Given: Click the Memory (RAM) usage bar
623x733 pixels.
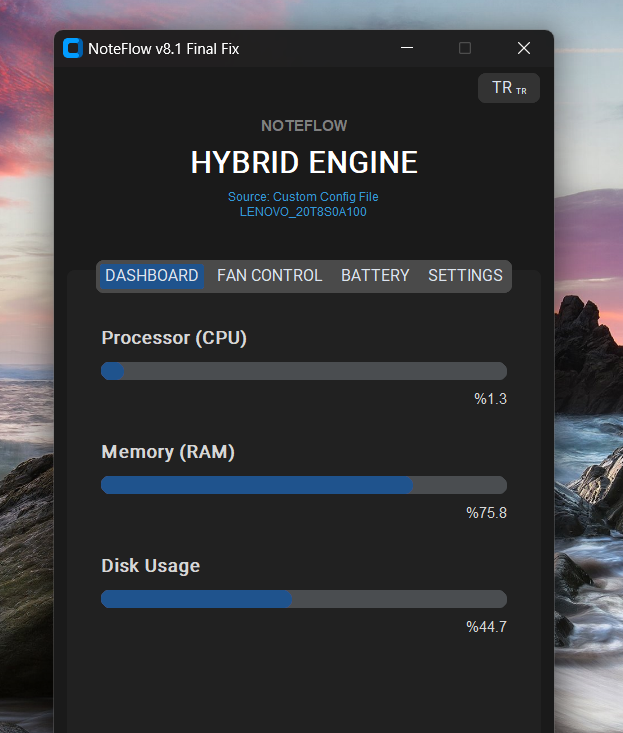Looking at the screenshot, I should coord(304,485).
